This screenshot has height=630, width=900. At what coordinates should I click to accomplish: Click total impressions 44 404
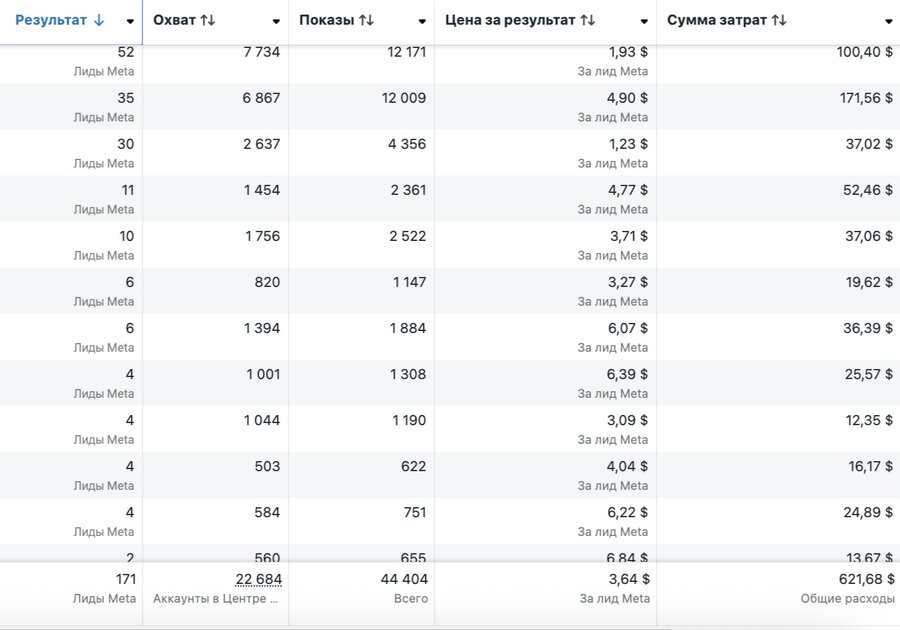(x=405, y=580)
